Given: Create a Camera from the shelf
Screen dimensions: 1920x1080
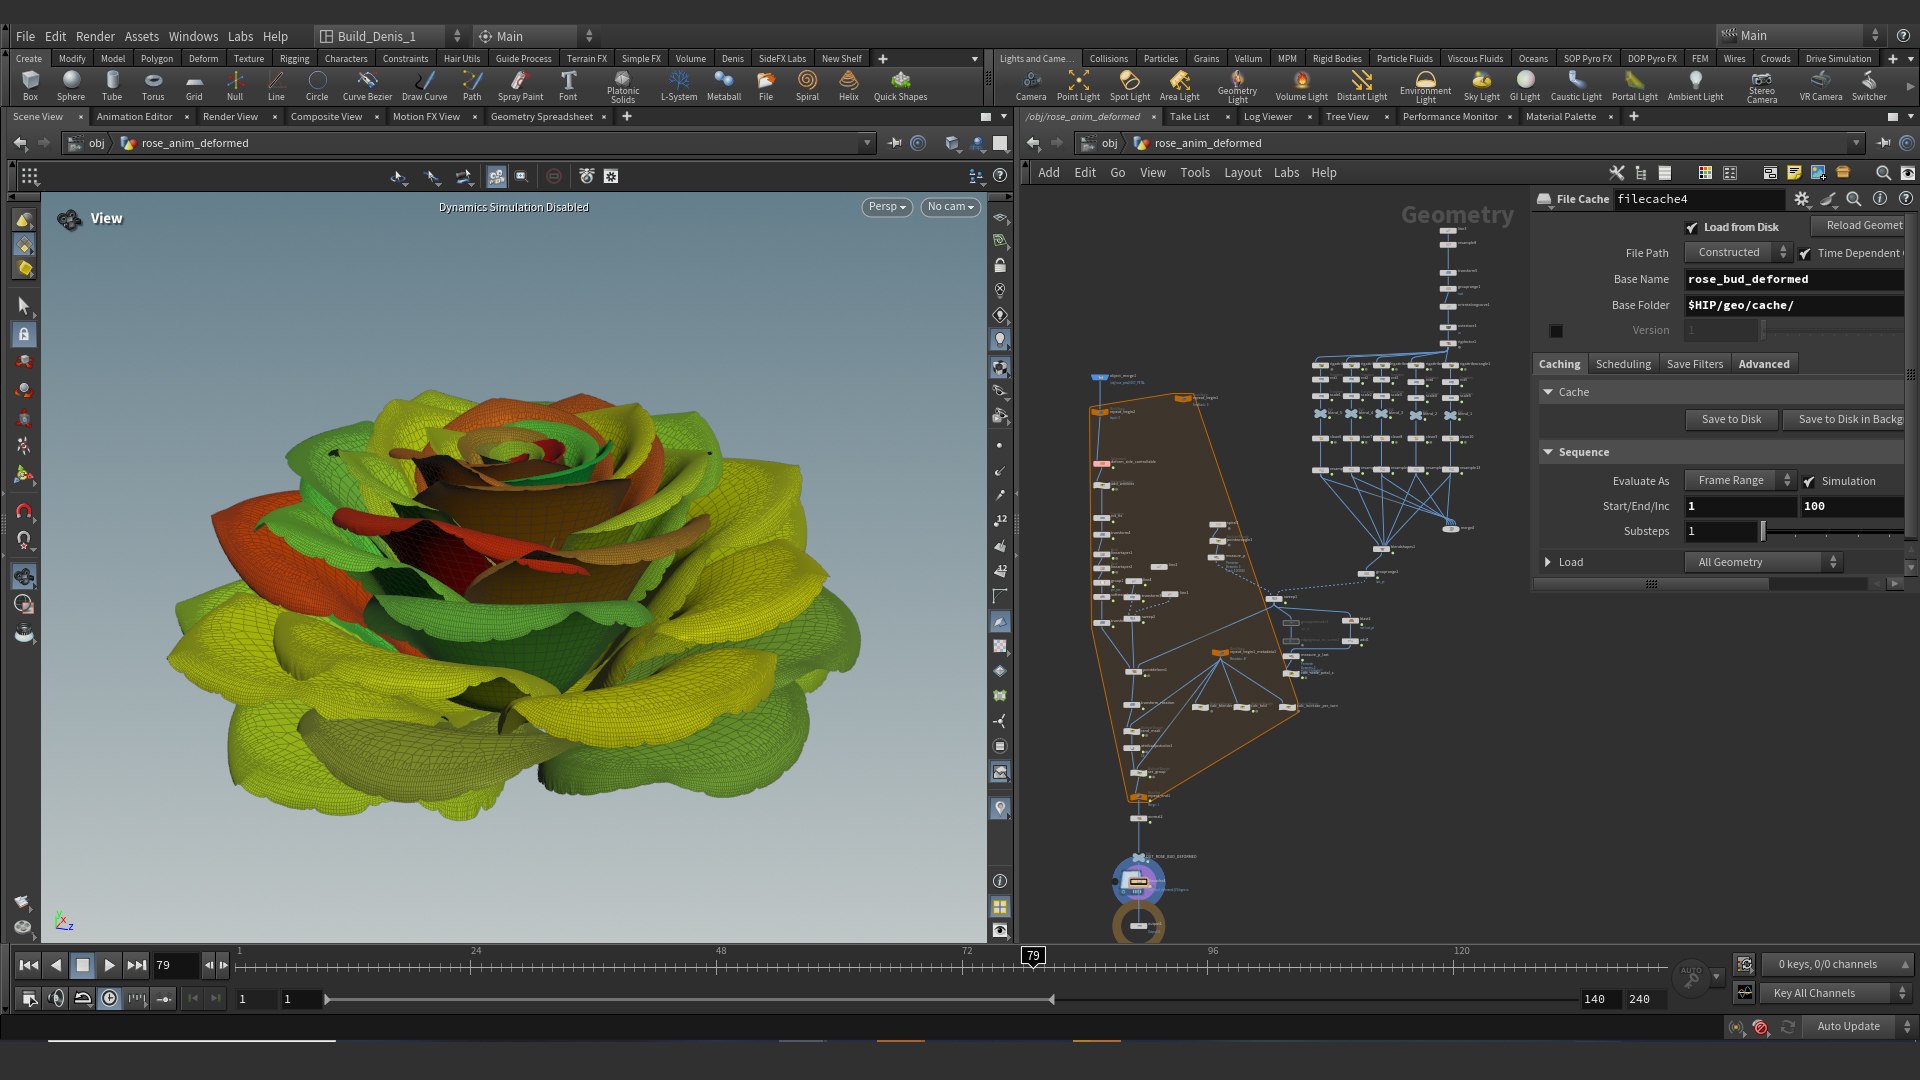Looking at the screenshot, I should 1031,85.
